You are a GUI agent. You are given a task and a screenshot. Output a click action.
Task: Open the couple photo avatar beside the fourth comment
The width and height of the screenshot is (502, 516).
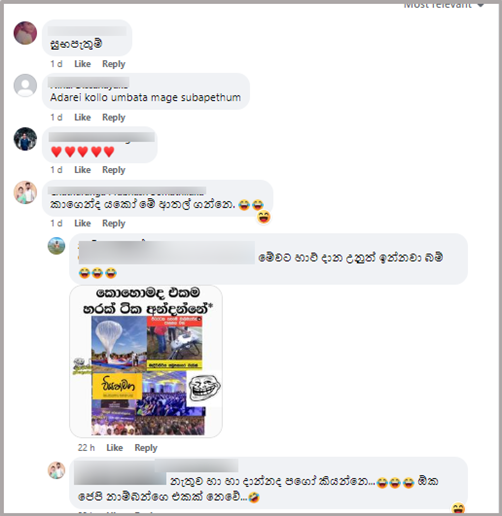25,192
